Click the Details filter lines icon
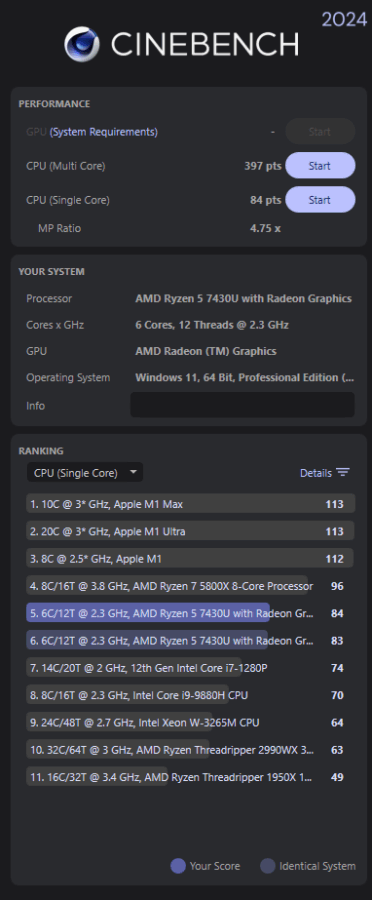This screenshot has height=900, width=372. 343,472
